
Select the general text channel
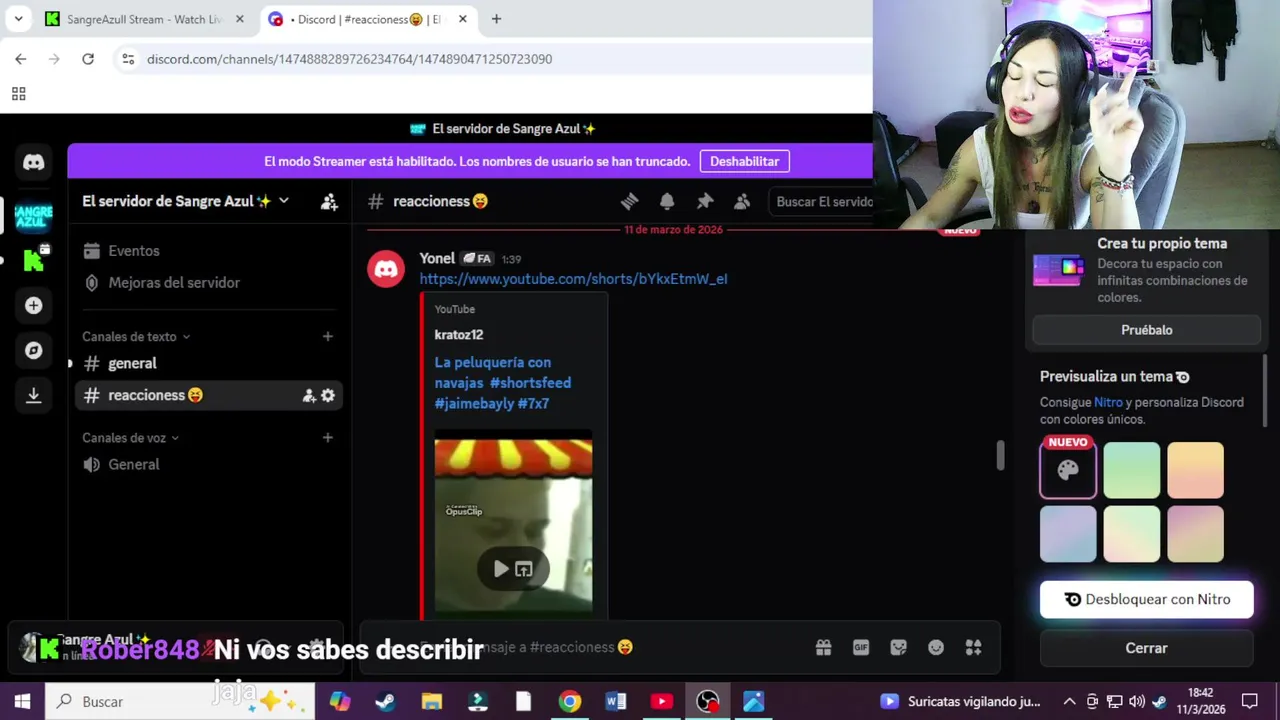click(x=208, y=364)
